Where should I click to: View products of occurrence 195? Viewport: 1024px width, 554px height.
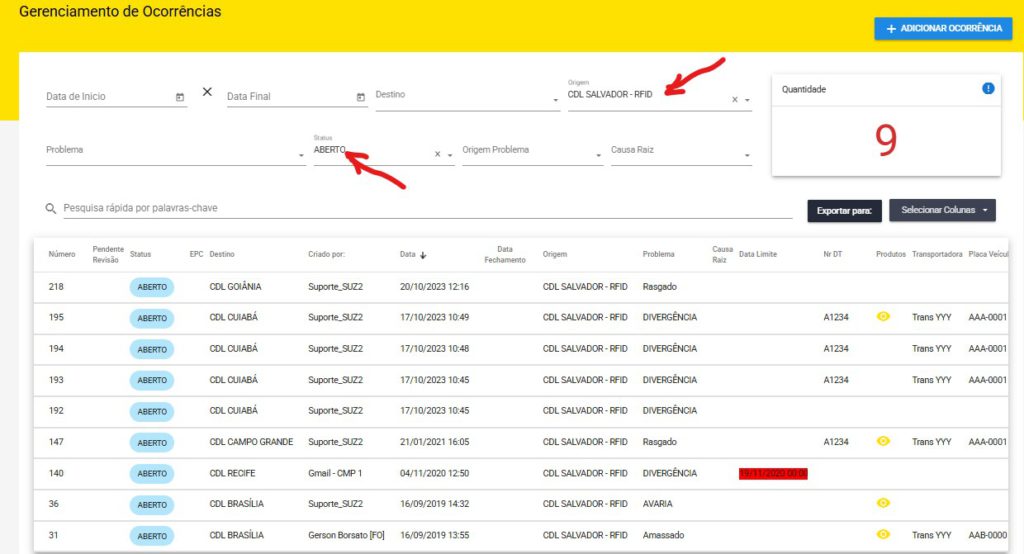[x=883, y=317]
